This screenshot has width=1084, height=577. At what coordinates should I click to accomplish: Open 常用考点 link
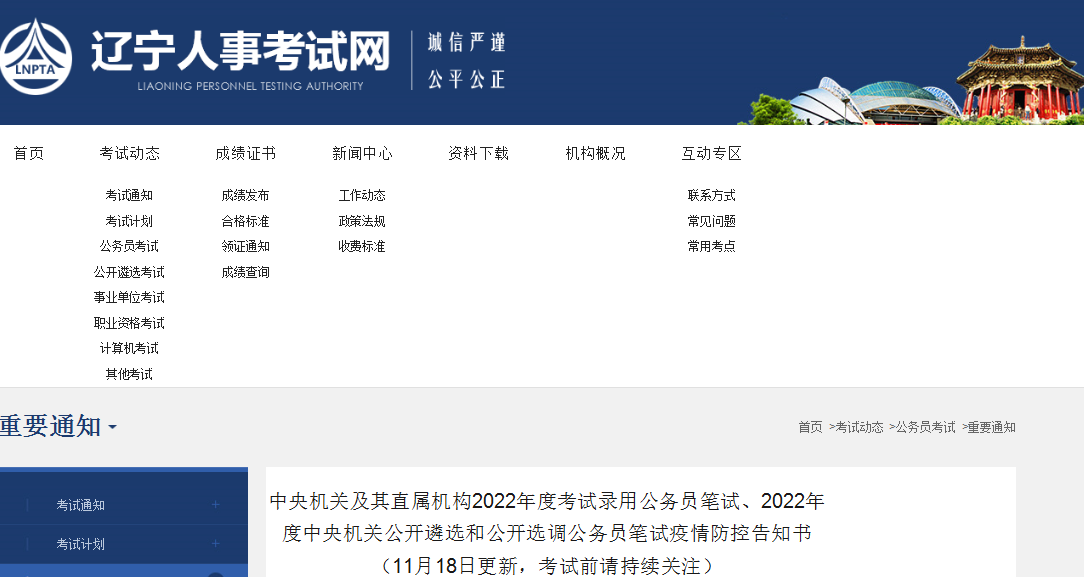tap(711, 247)
